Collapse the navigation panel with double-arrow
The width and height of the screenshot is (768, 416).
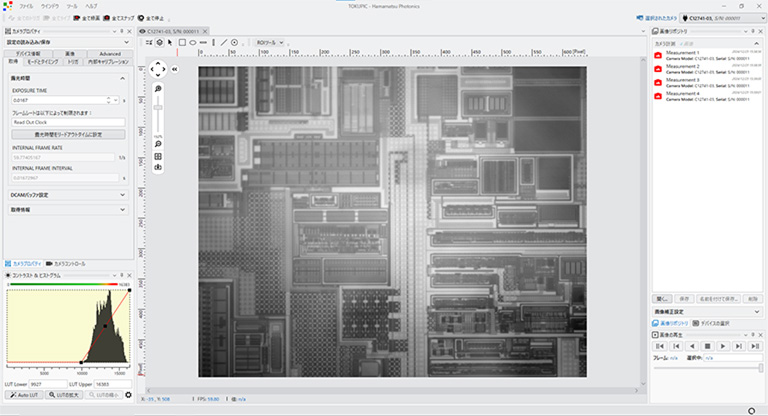tap(175, 69)
